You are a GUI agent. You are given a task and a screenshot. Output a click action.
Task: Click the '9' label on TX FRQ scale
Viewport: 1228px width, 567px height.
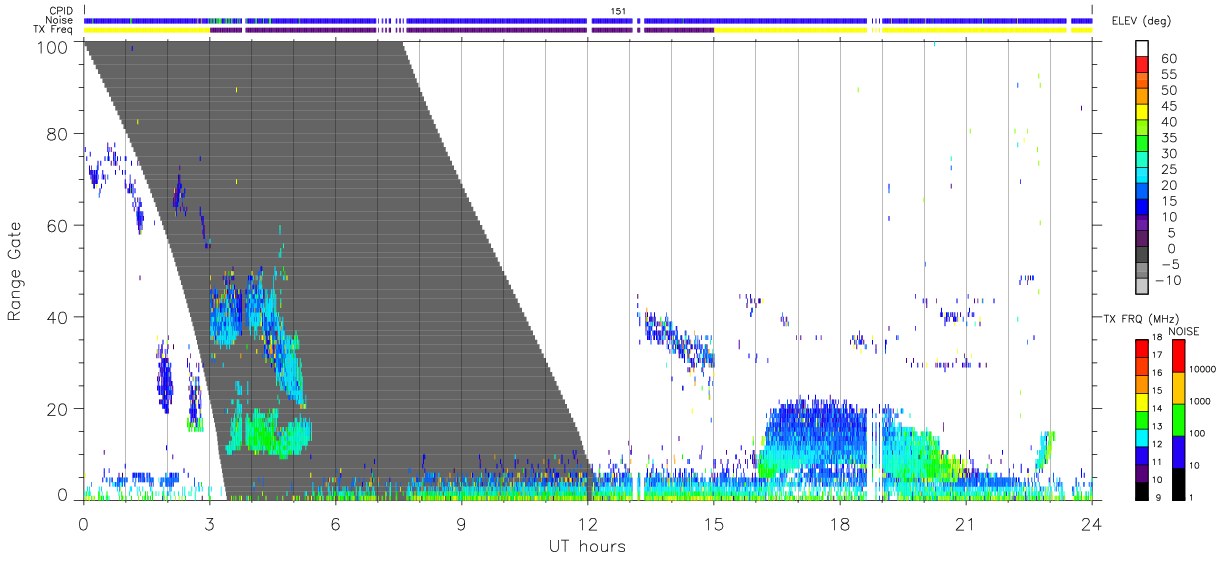pyautogui.click(x=1156, y=497)
